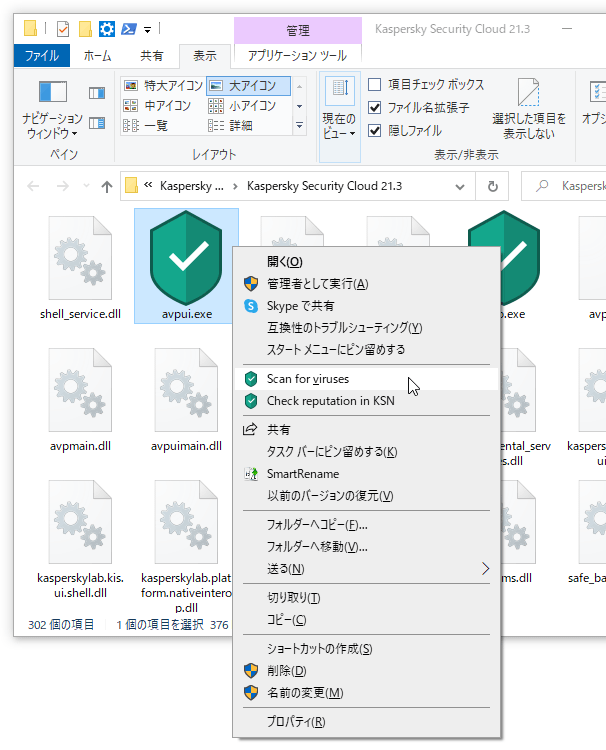Click the Kaspersky search box
Image resolution: width=606 pixels, height=750 pixels.
point(563,186)
